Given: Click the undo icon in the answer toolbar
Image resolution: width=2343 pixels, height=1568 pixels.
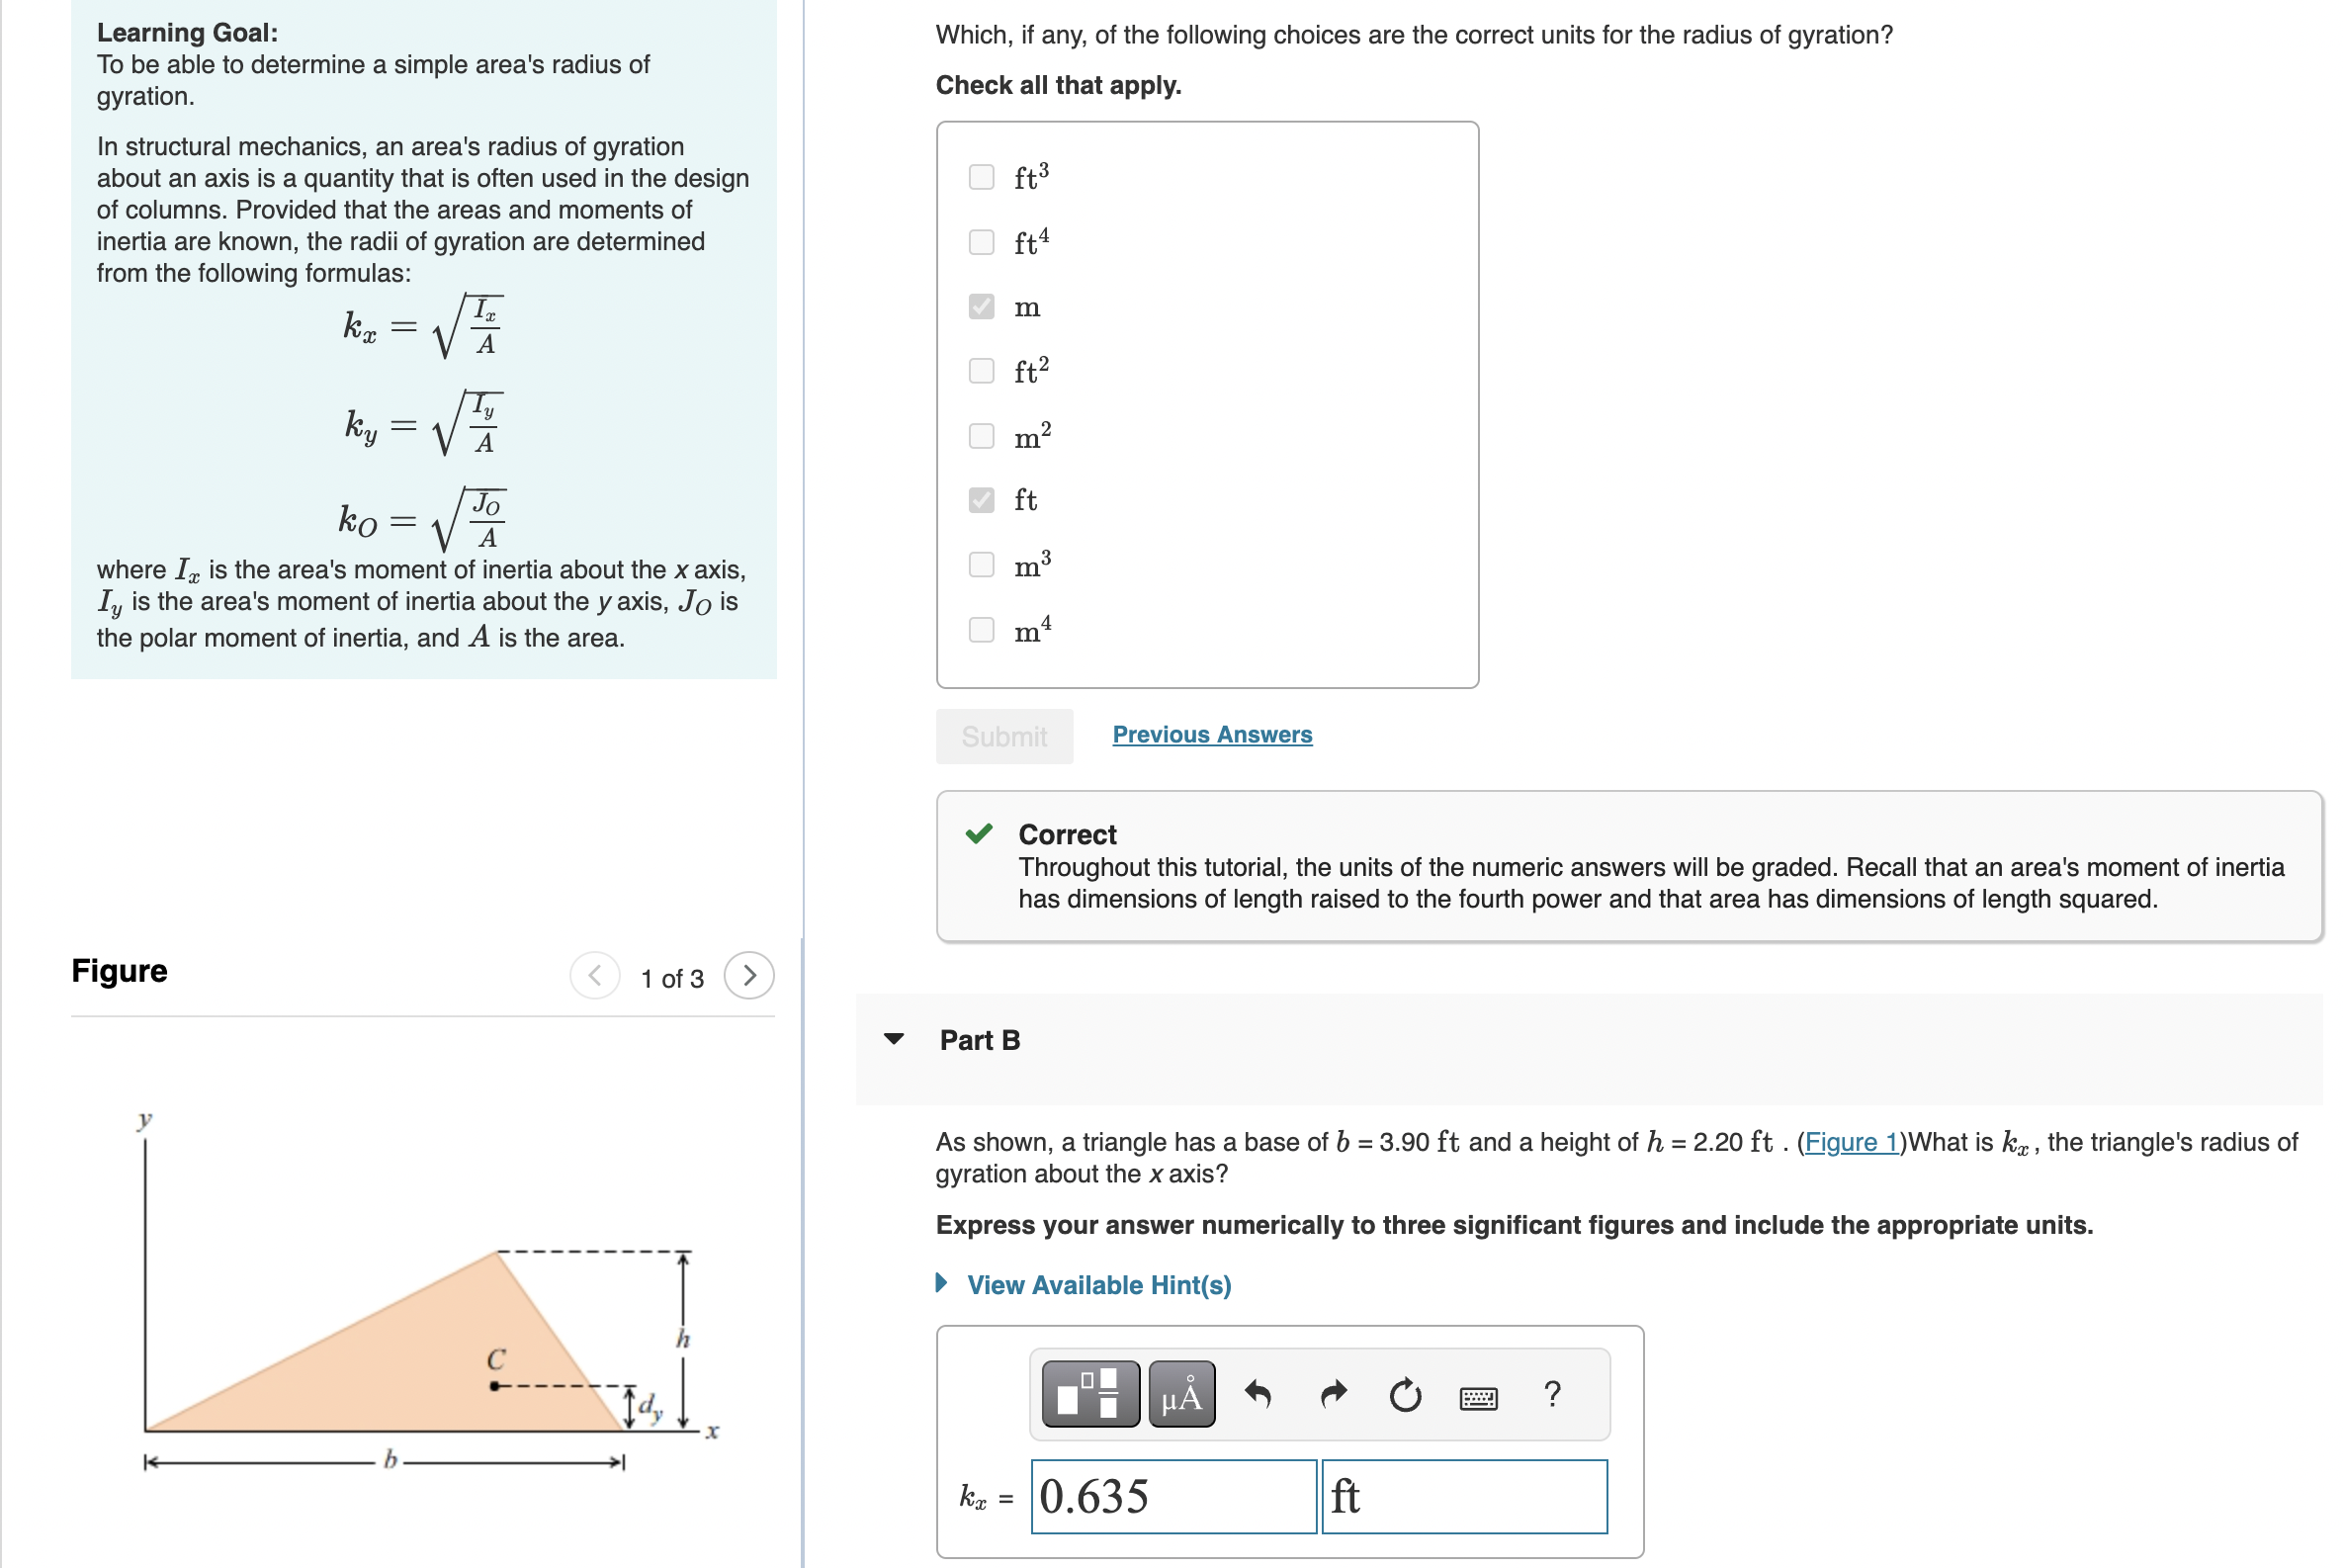Looking at the screenshot, I should 1259,1395.
